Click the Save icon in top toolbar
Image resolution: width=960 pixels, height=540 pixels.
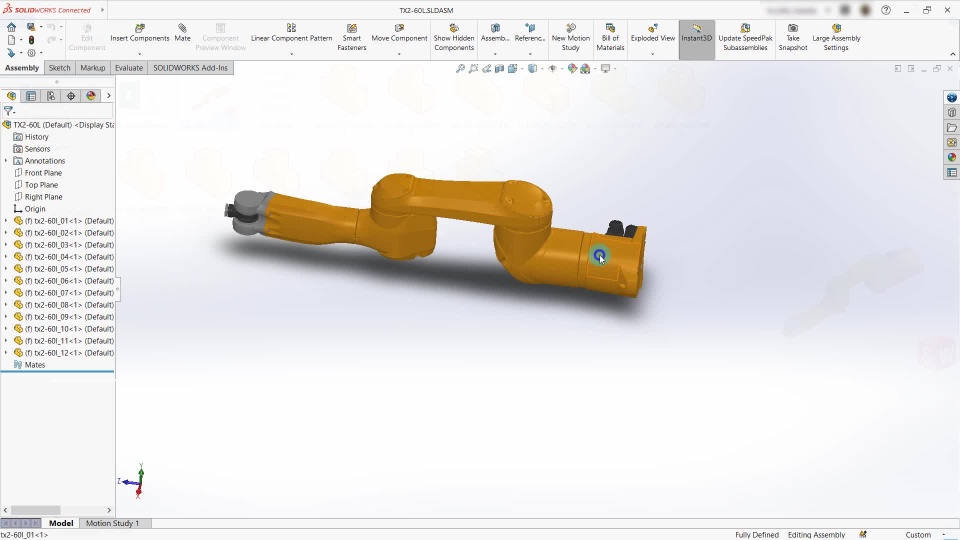[x=31, y=27]
